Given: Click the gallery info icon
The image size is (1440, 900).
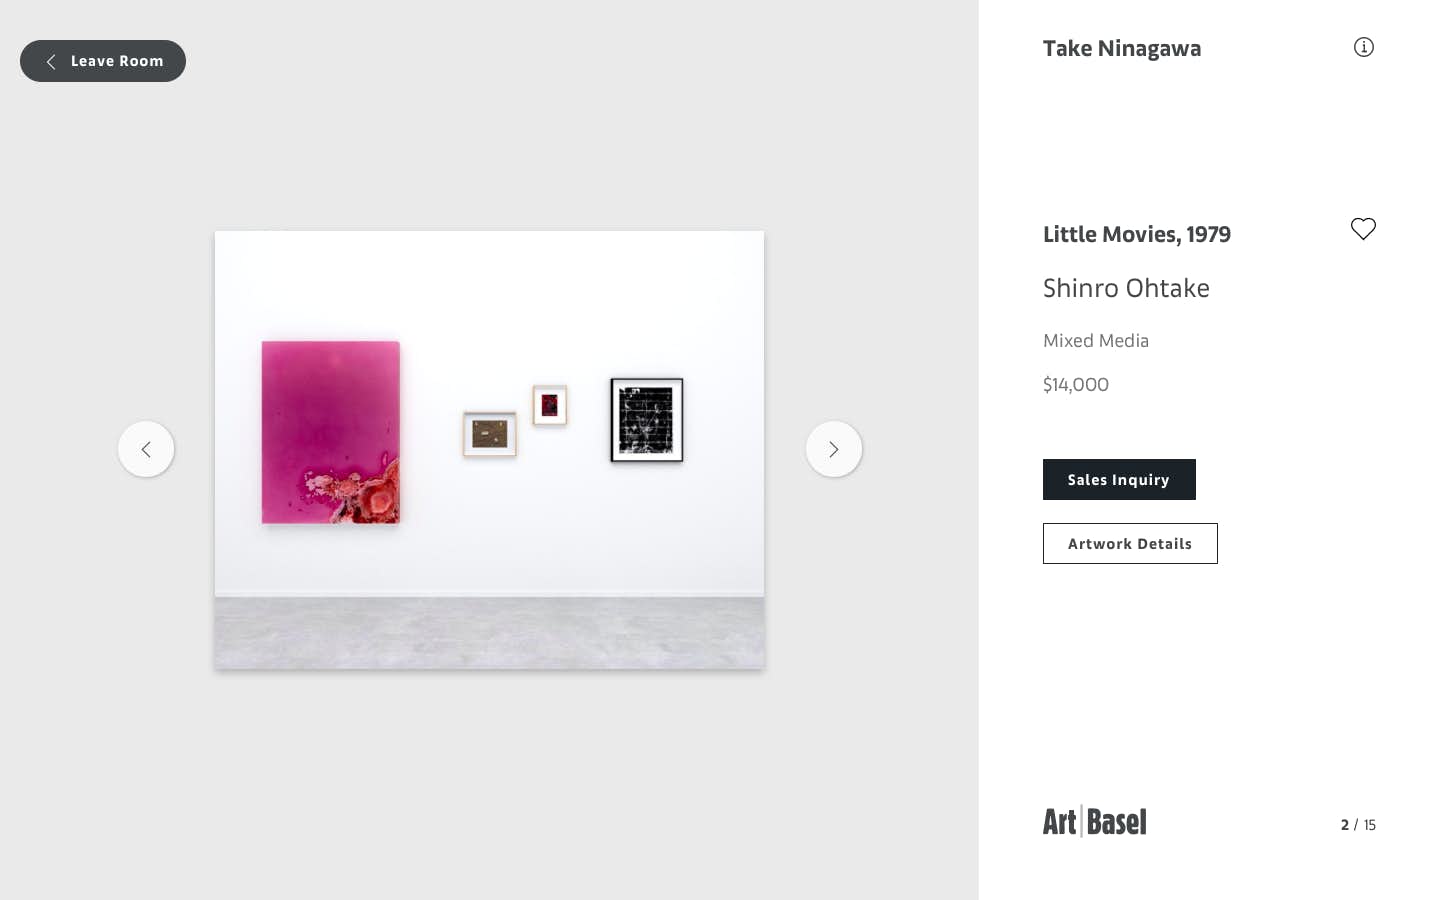Looking at the screenshot, I should (x=1363, y=47).
